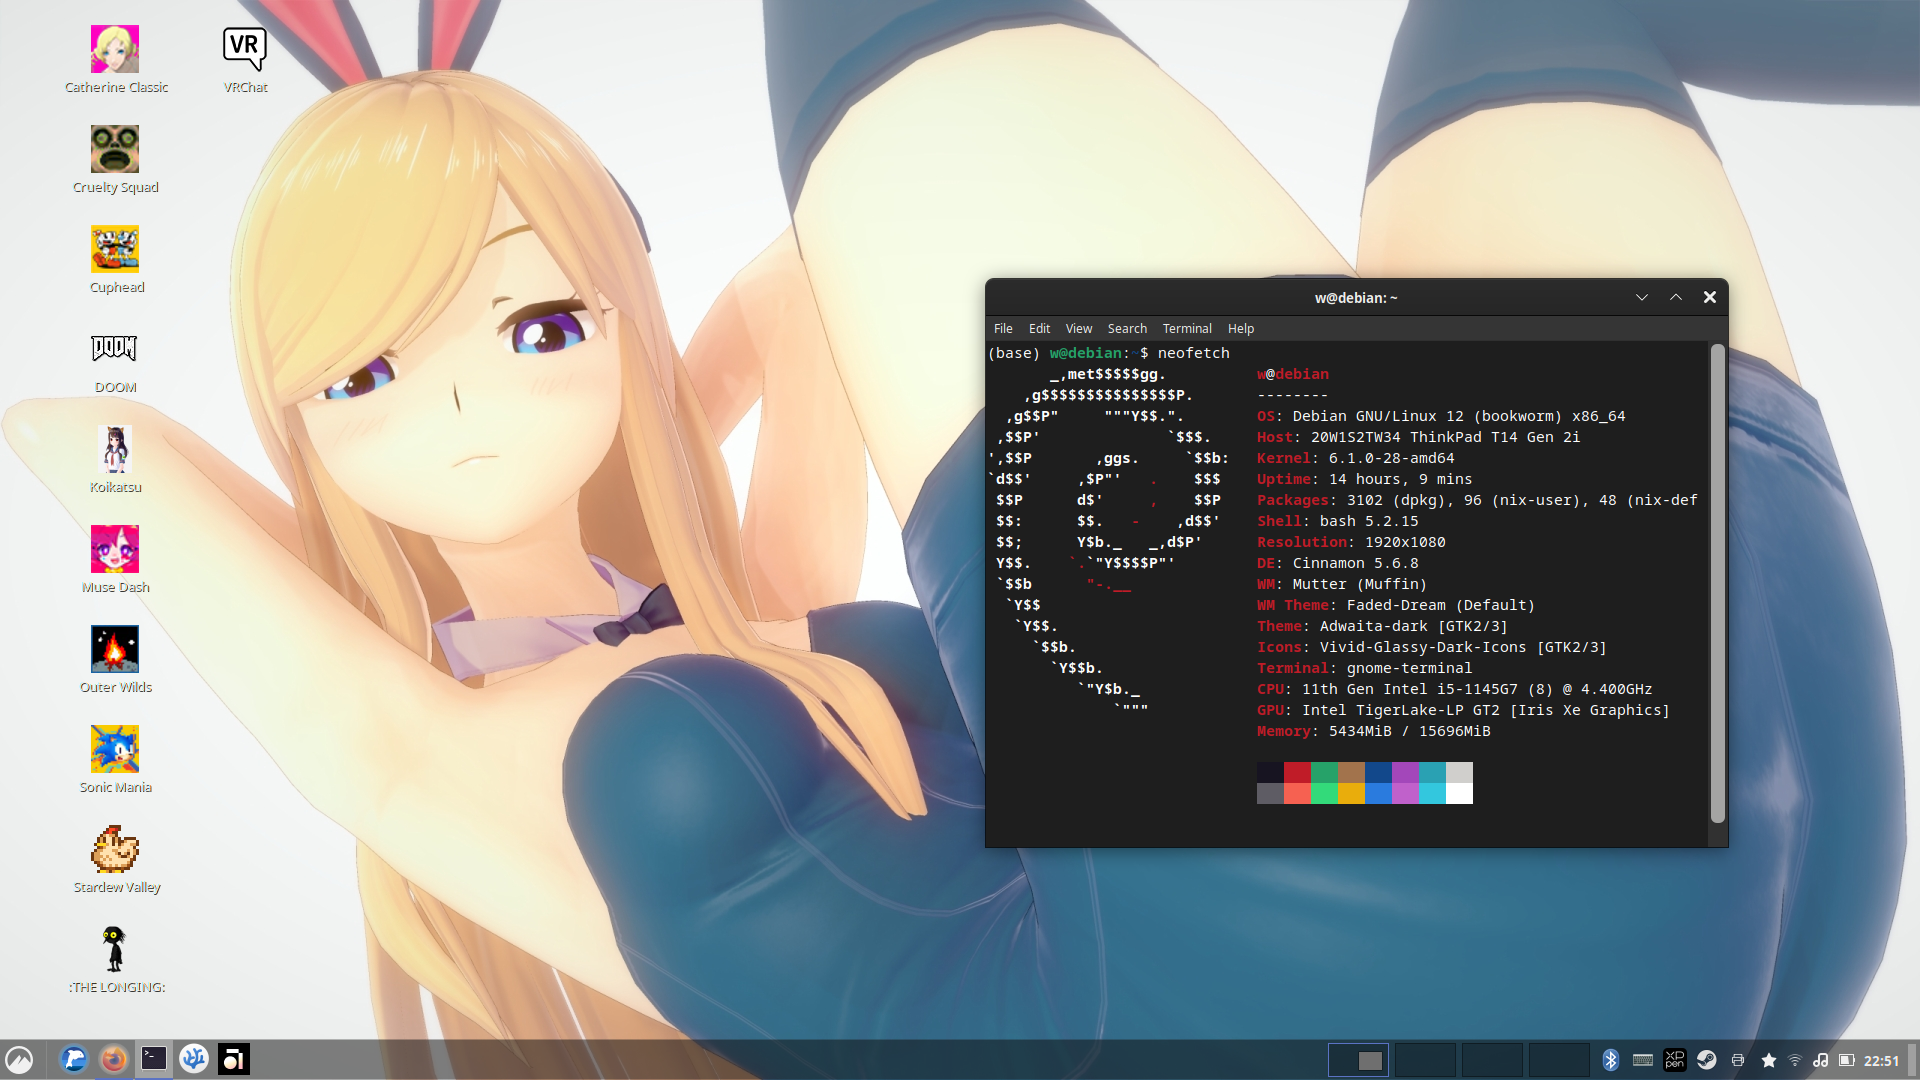Image resolution: width=1920 pixels, height=1080 pixels.
Task: Open the clock calendar showing 22:51
Action: [x=1881, y=1060]
